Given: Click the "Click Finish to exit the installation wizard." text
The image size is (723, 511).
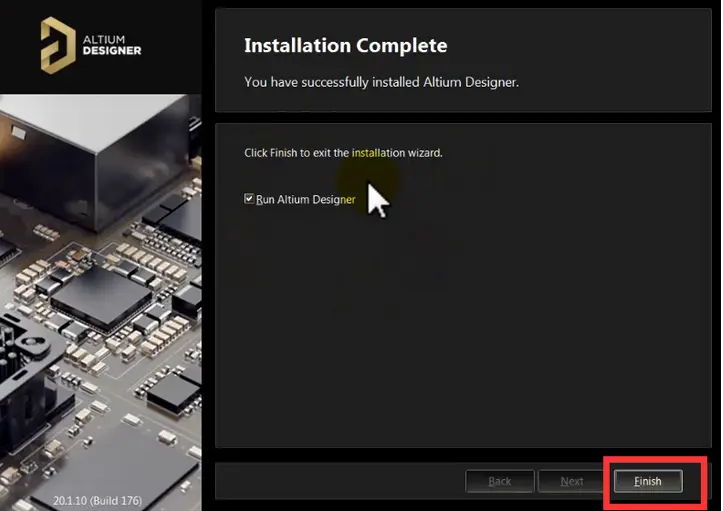Looking at the screenshot, I should (x=343, y=153).
